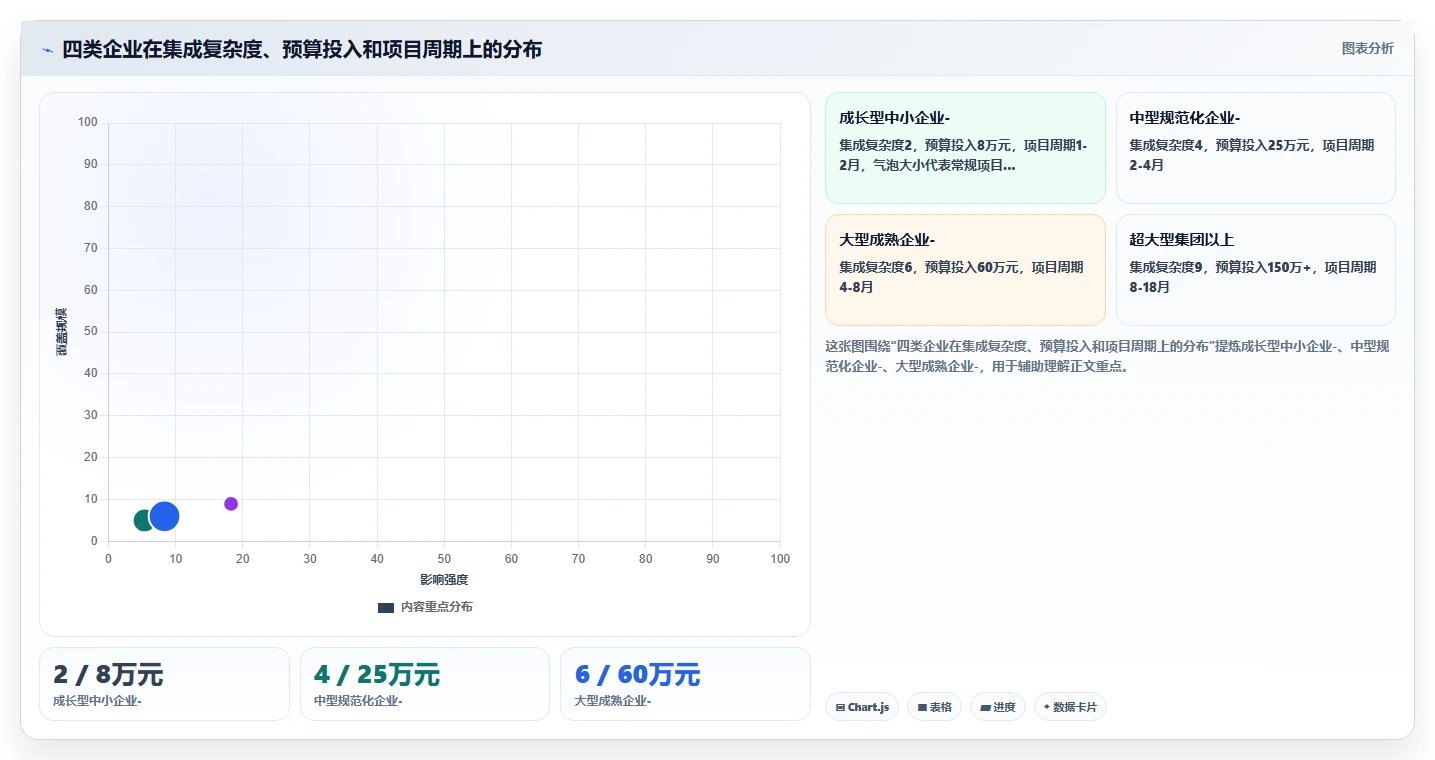The image size is (1435, 760).
Task: Click the Chart.js tag chip
Action: pyautogui.click(x=862, y=707)
